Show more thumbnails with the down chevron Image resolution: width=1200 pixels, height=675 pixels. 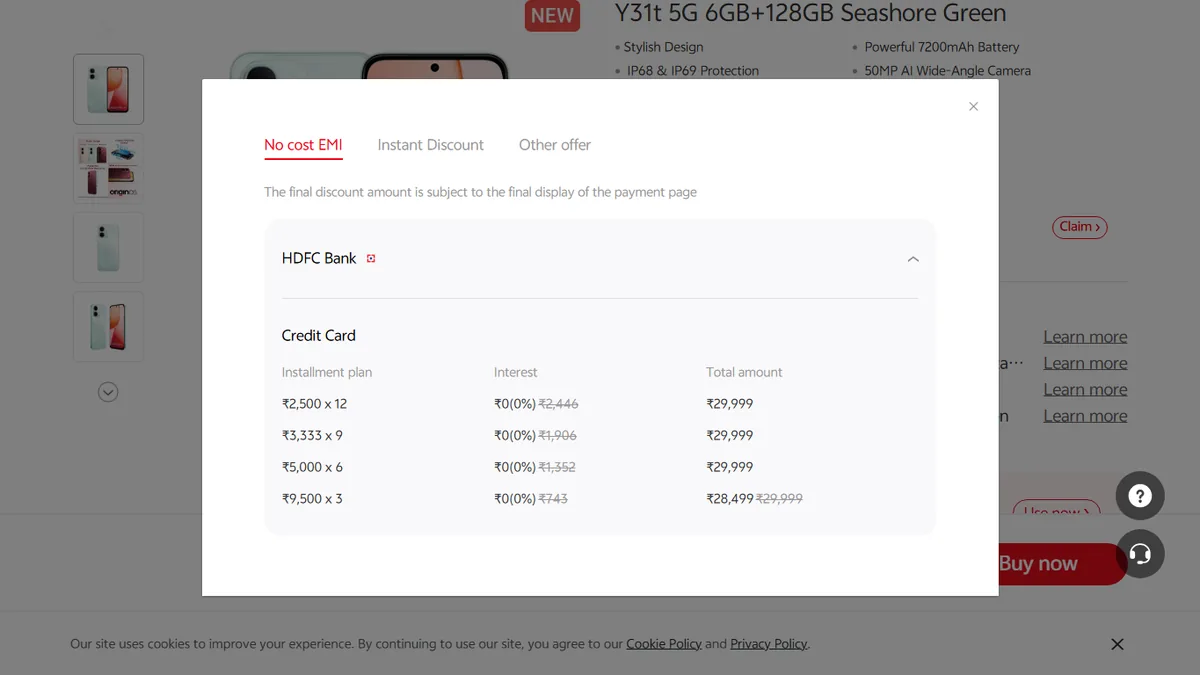108,392
